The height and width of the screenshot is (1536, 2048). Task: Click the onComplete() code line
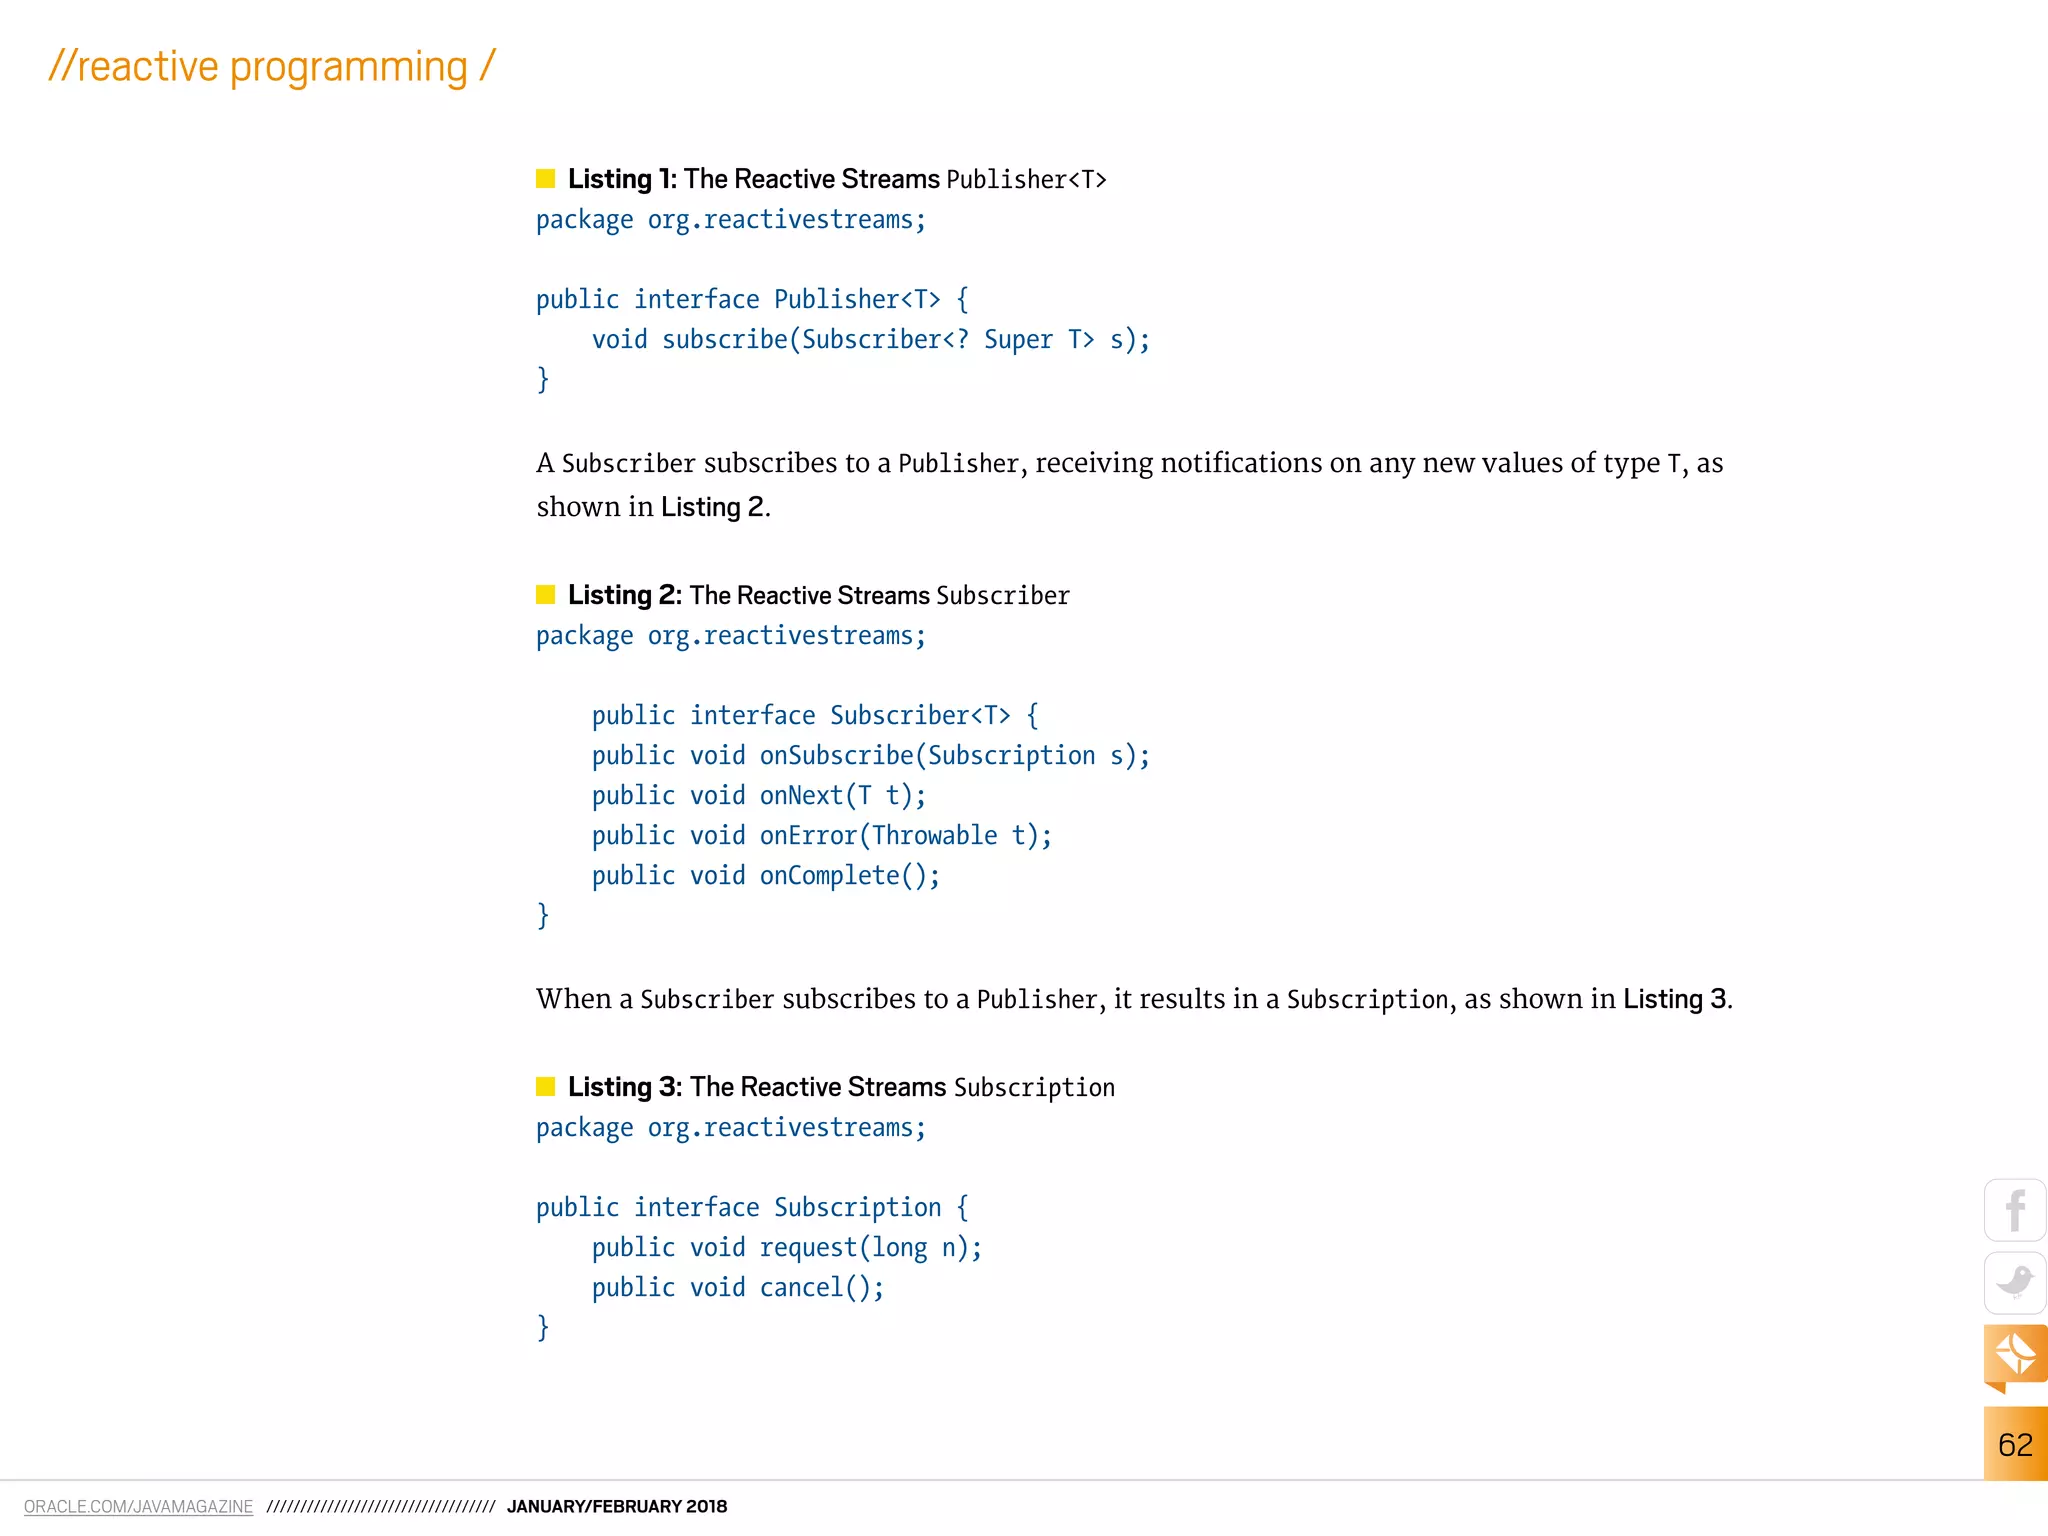[766, 876]
